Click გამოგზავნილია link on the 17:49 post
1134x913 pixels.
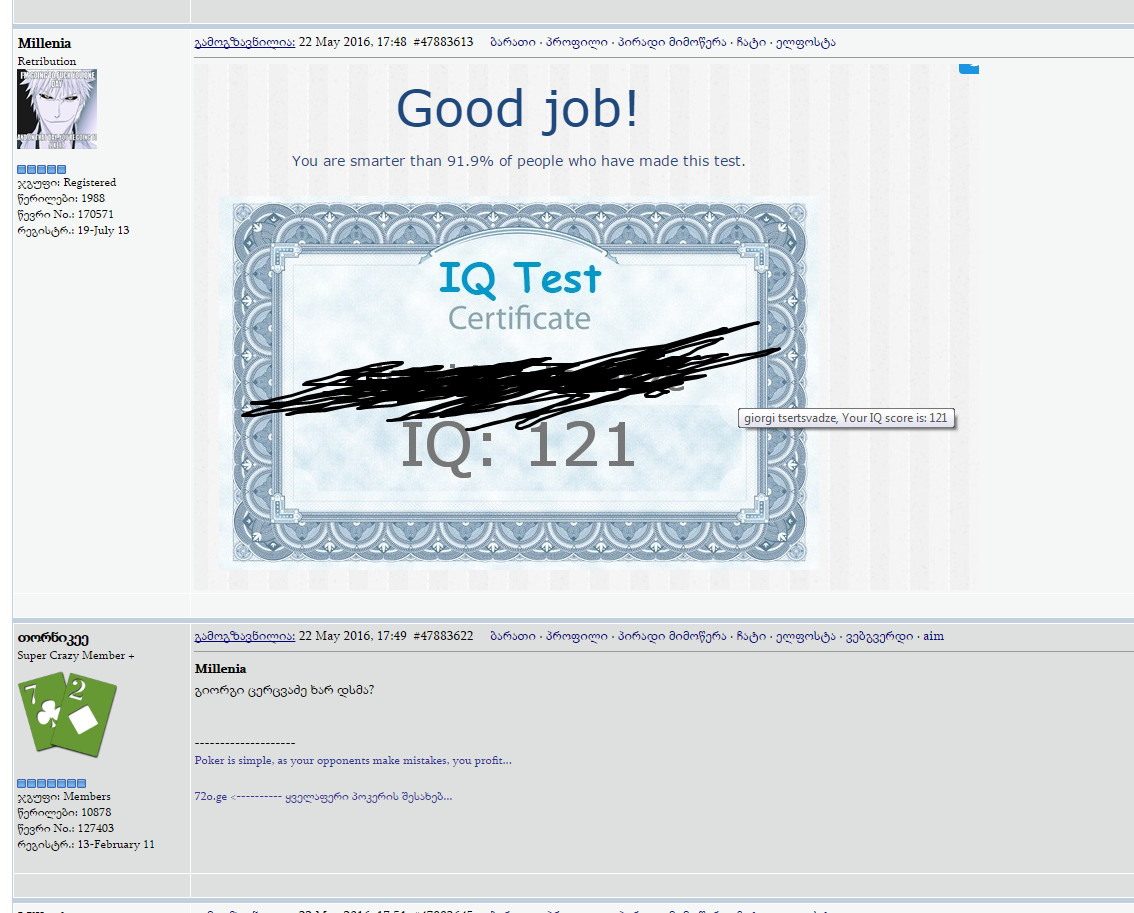point(244,636)
